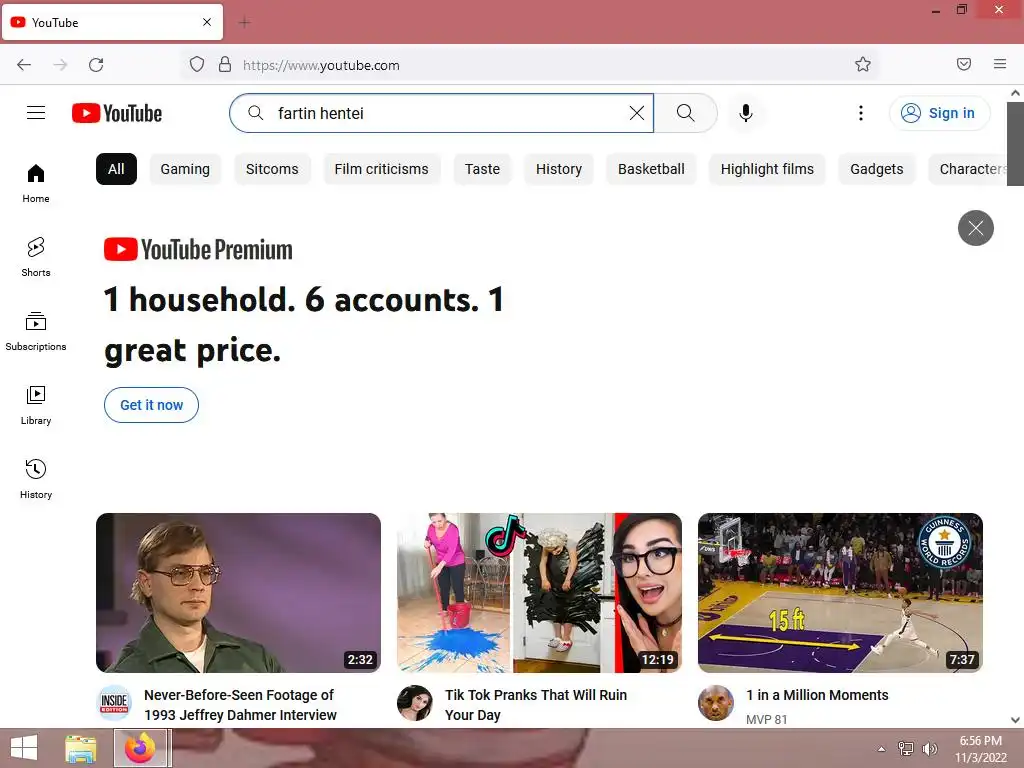1024x768 pixels.
Task: Select the Gadgets filter chip
Action: [876, 169]
